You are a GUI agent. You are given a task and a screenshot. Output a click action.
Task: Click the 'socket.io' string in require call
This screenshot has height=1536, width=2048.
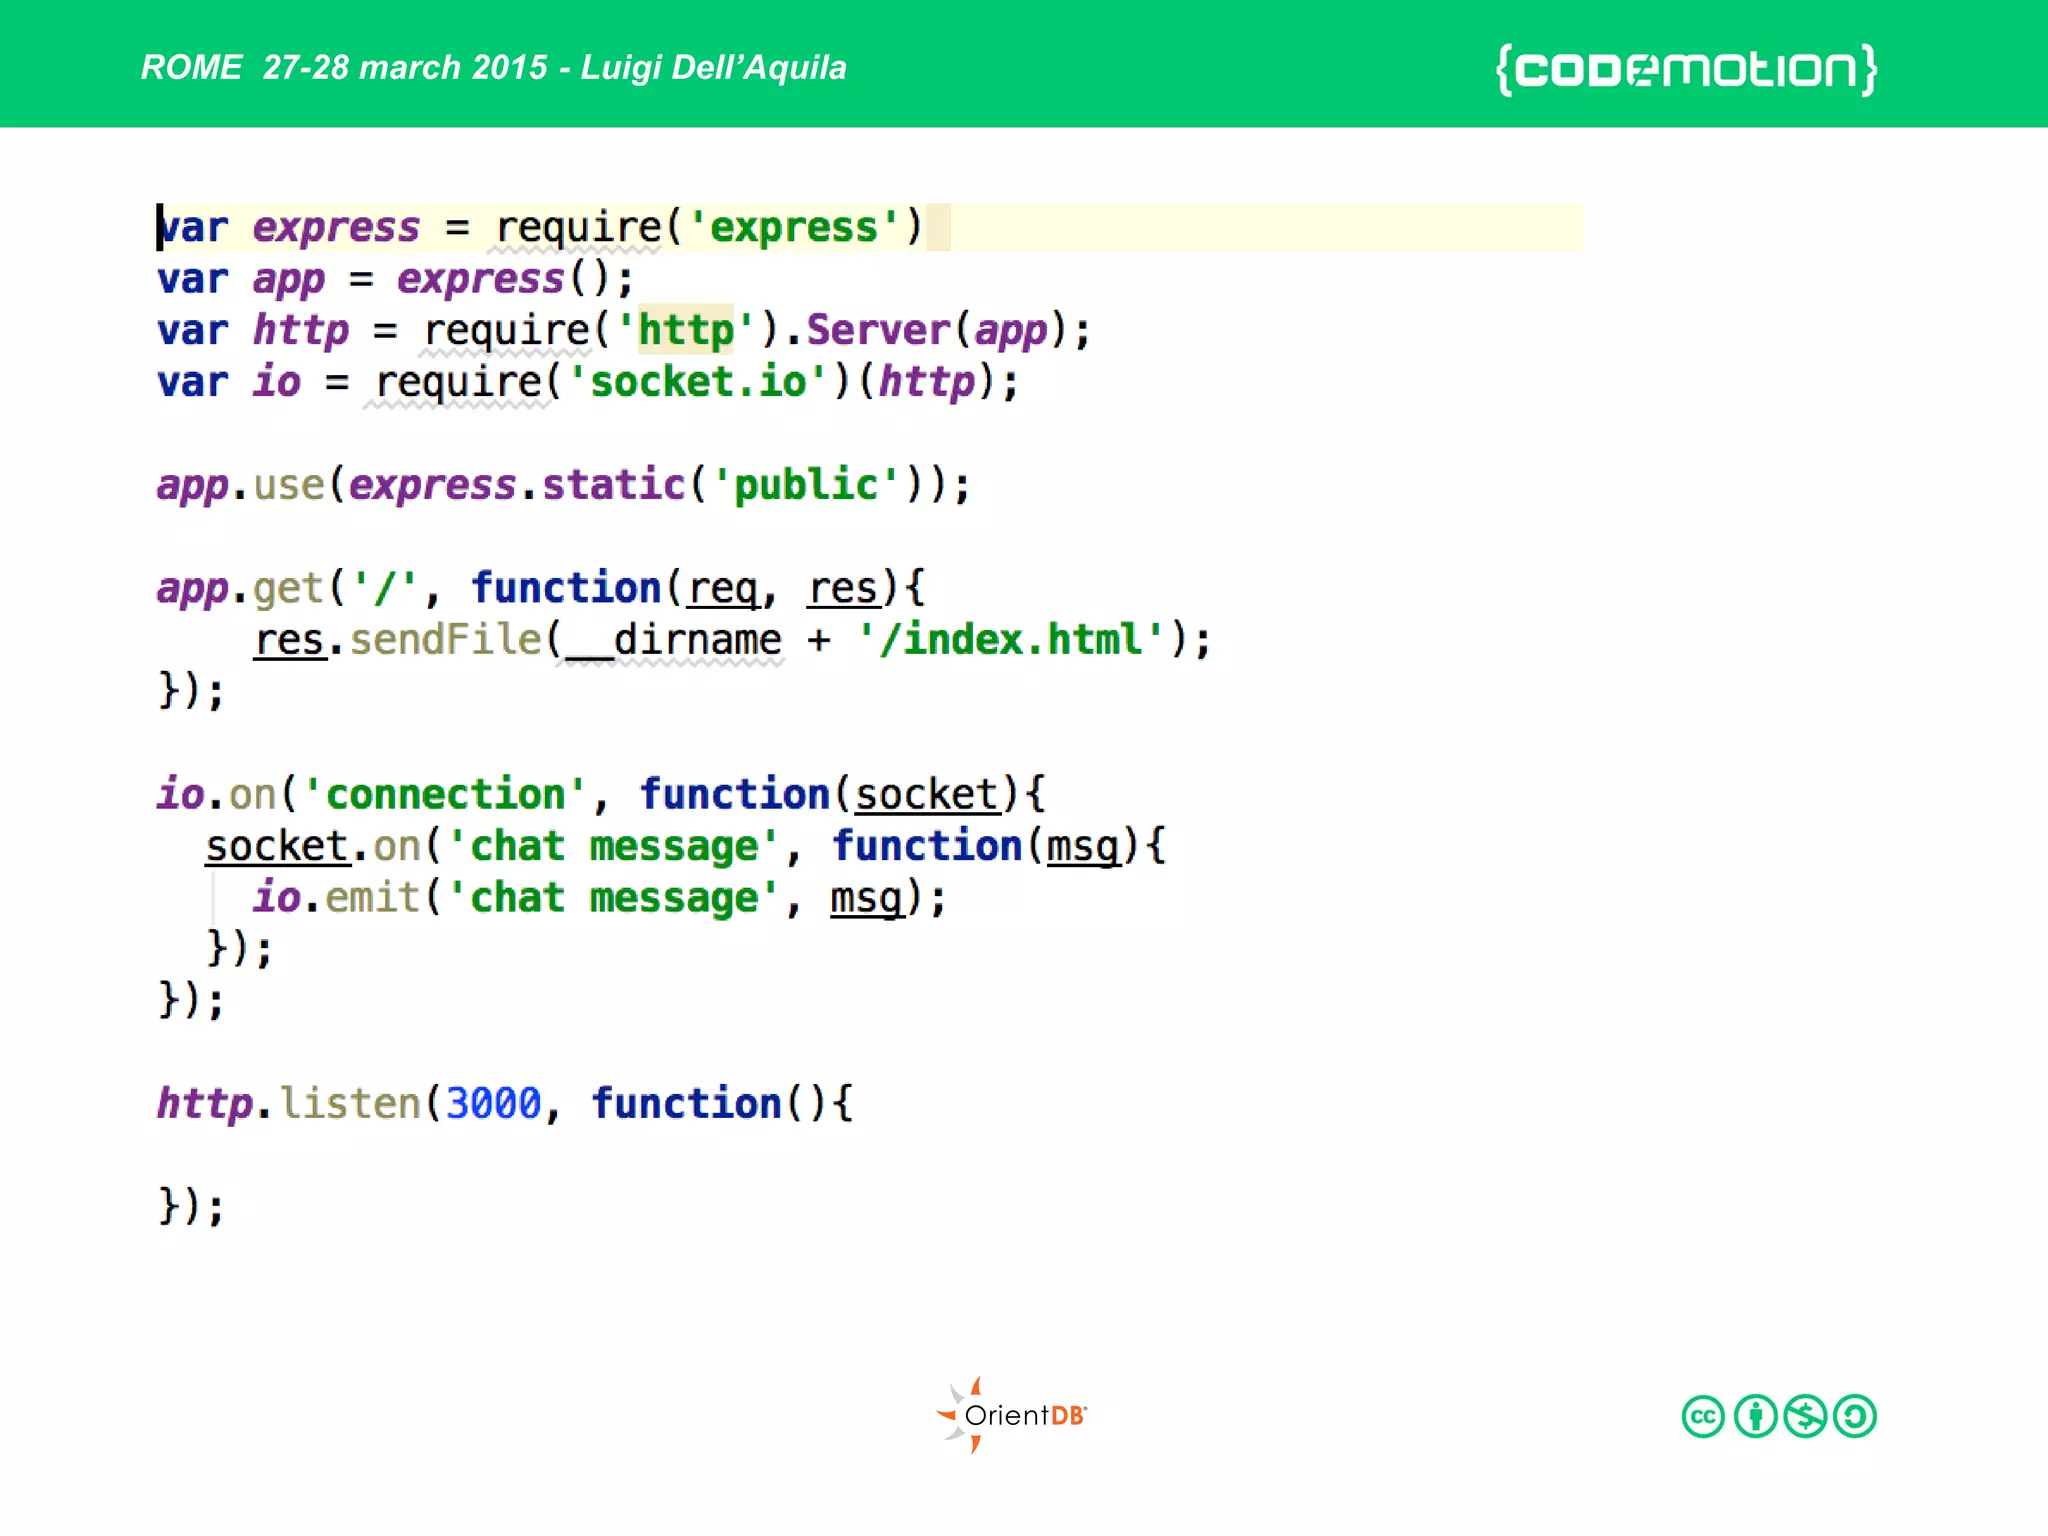coord(698,382)
